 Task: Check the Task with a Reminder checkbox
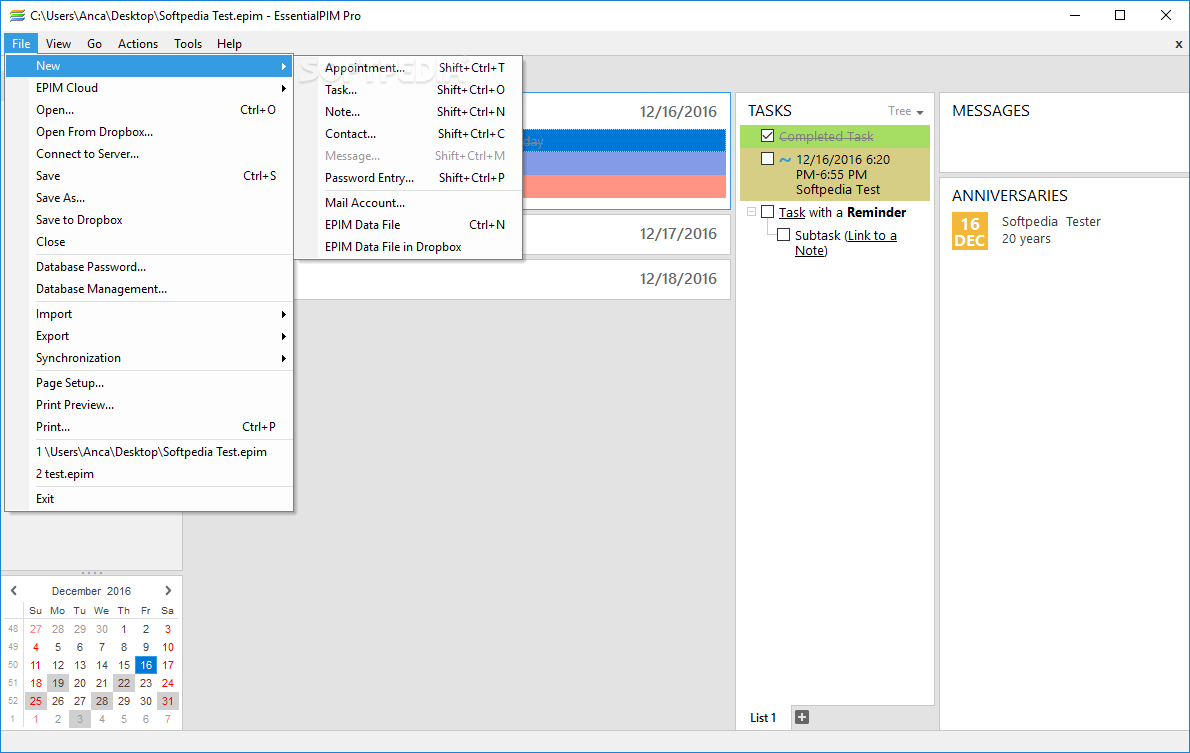767,212
